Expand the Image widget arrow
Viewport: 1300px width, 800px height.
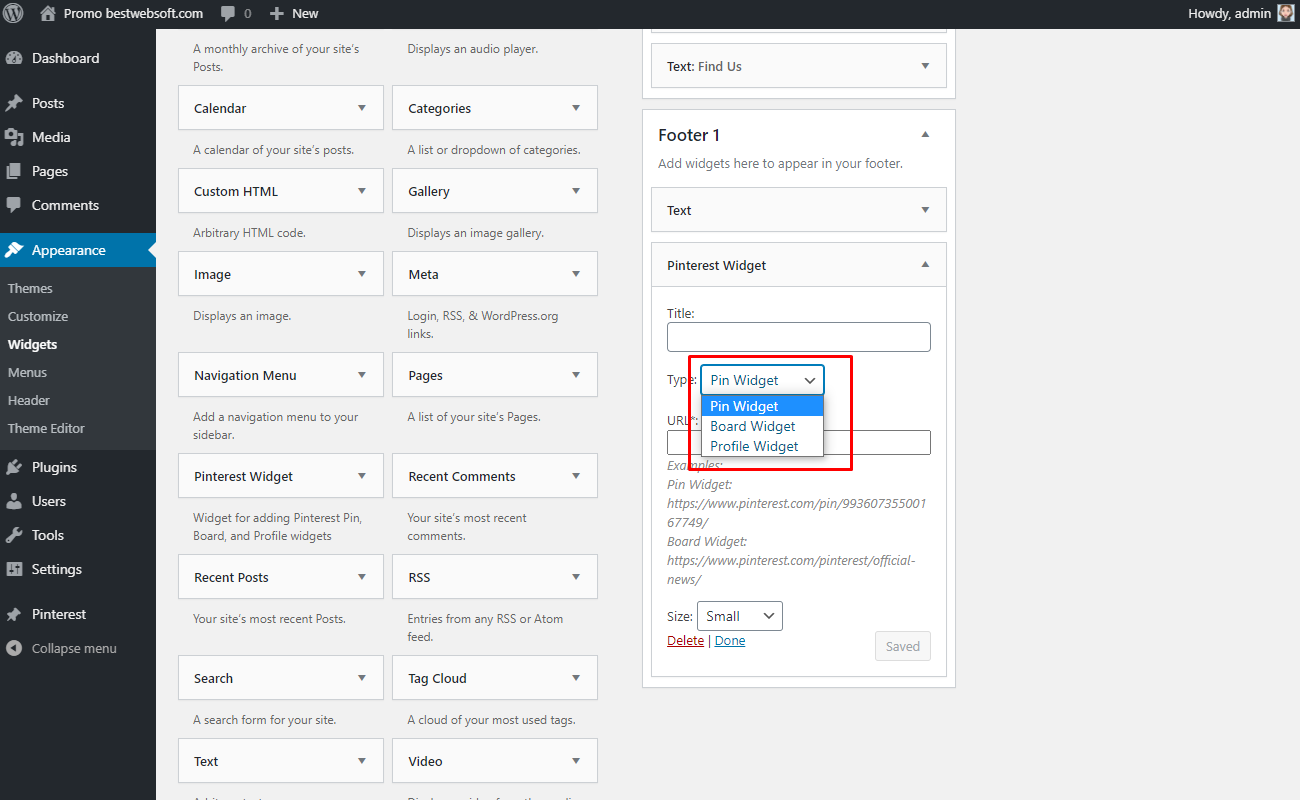click(361, 274)
